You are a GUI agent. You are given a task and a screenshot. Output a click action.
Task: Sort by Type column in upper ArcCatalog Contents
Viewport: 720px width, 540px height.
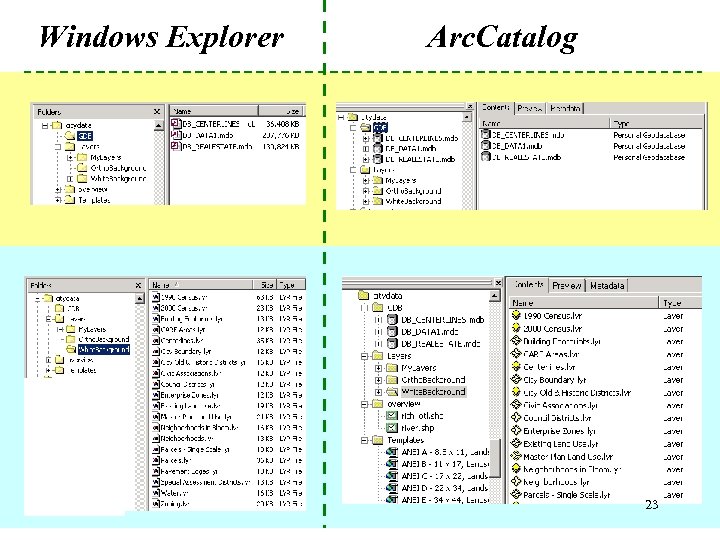pyautogui.click(x=656, y=123)
